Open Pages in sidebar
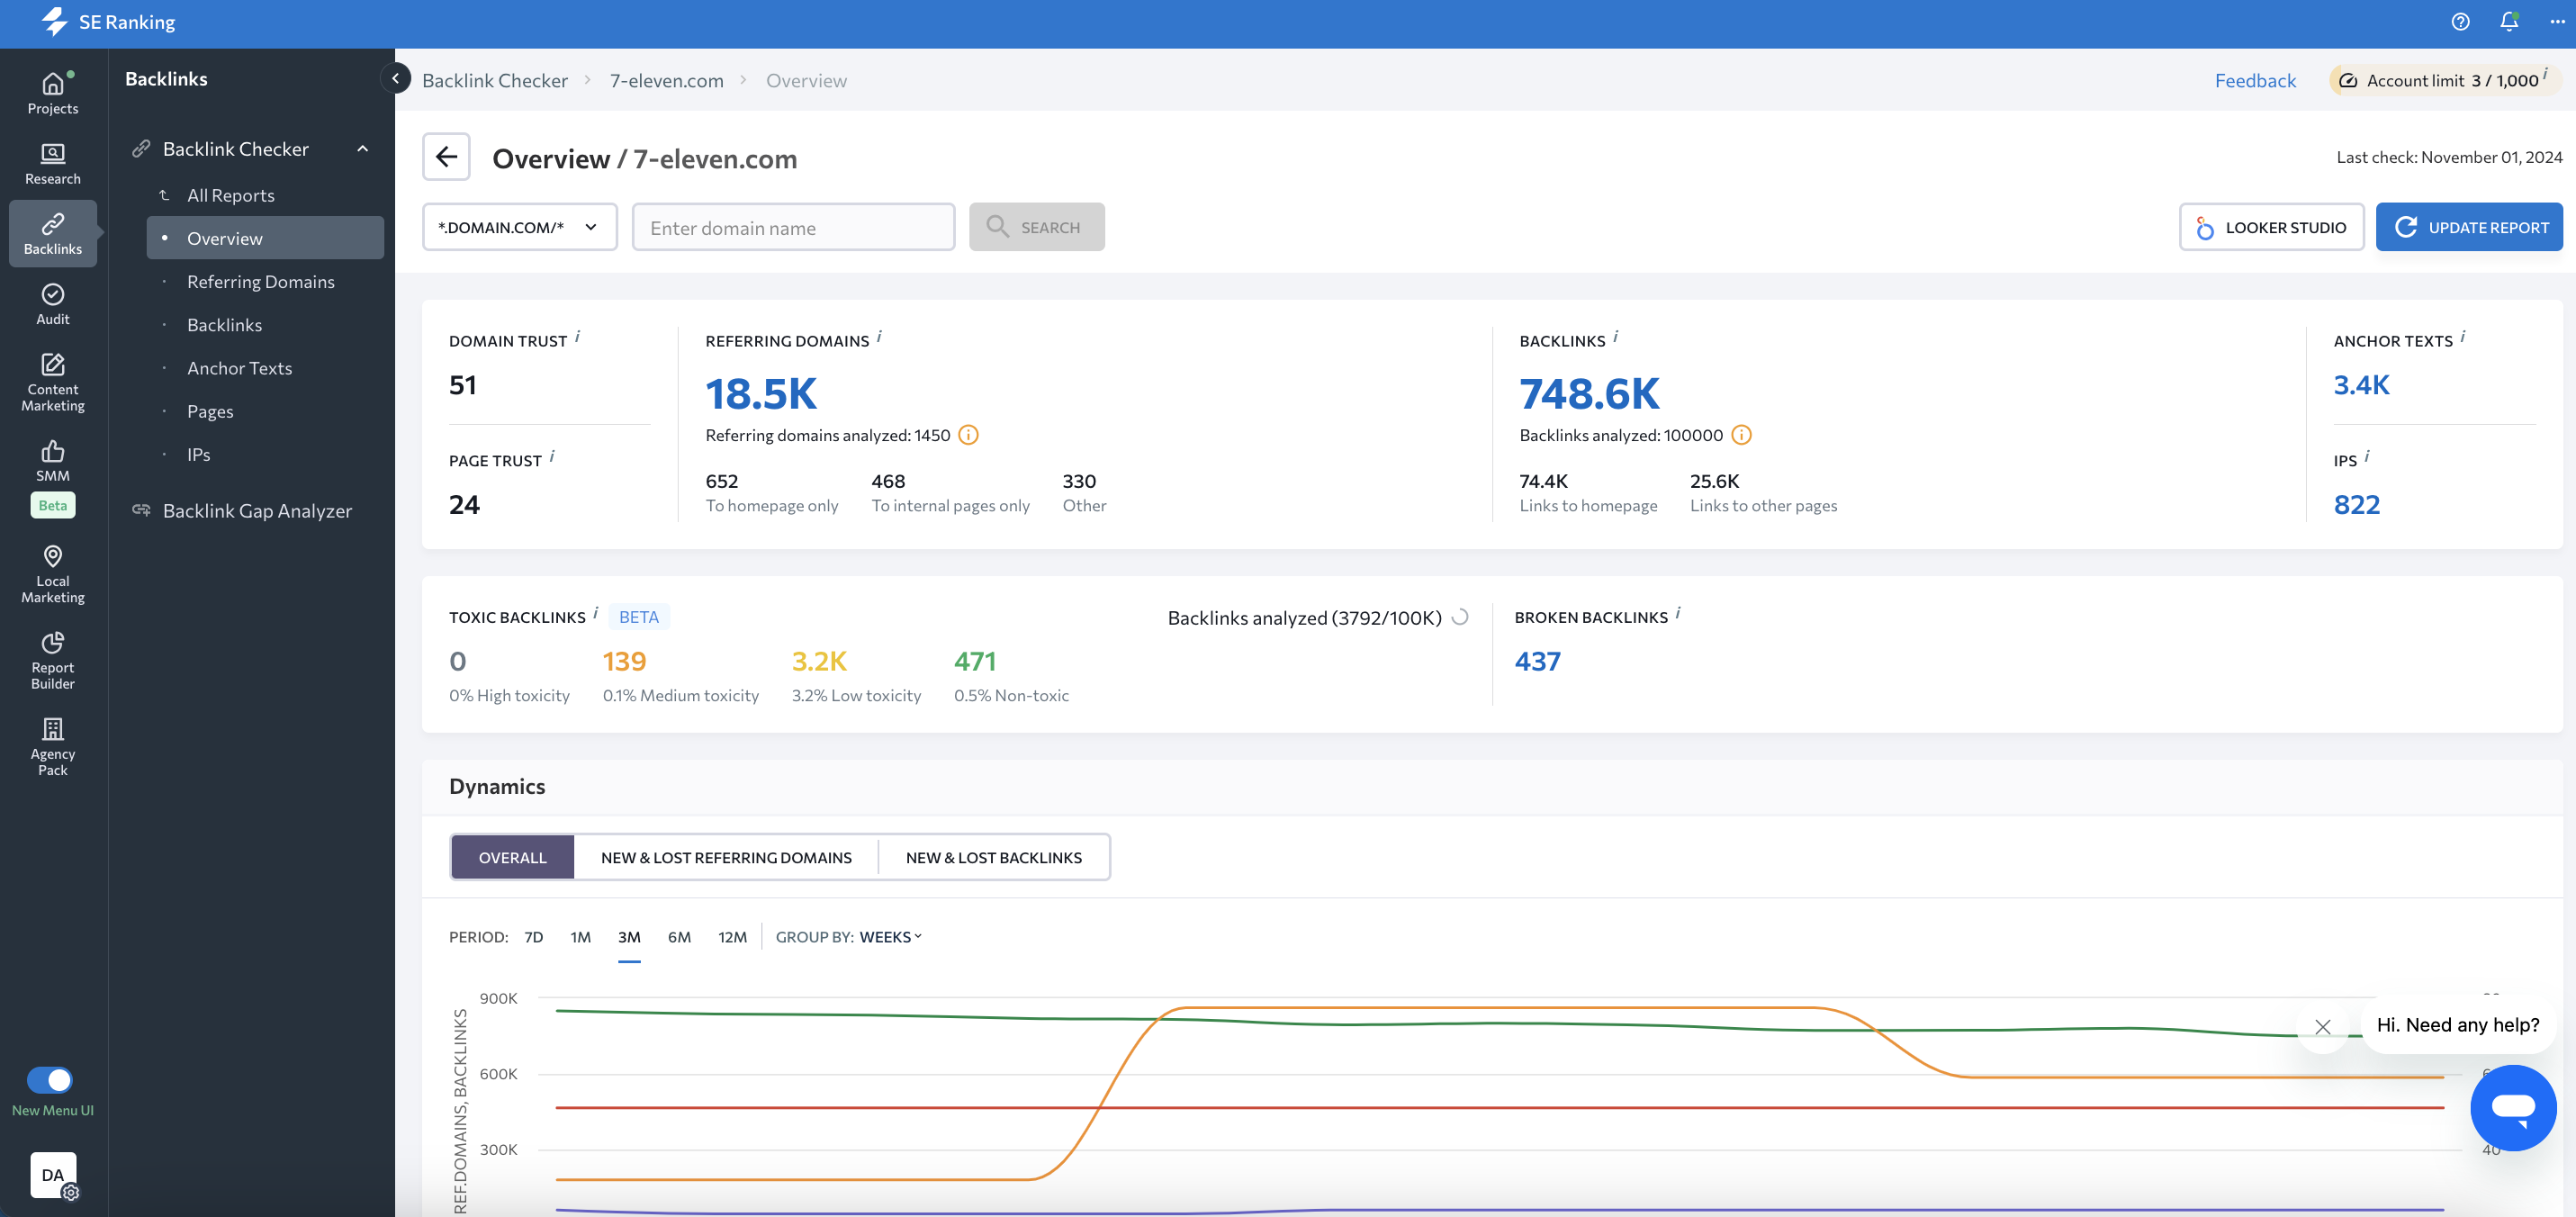 (x=210, y=411)
